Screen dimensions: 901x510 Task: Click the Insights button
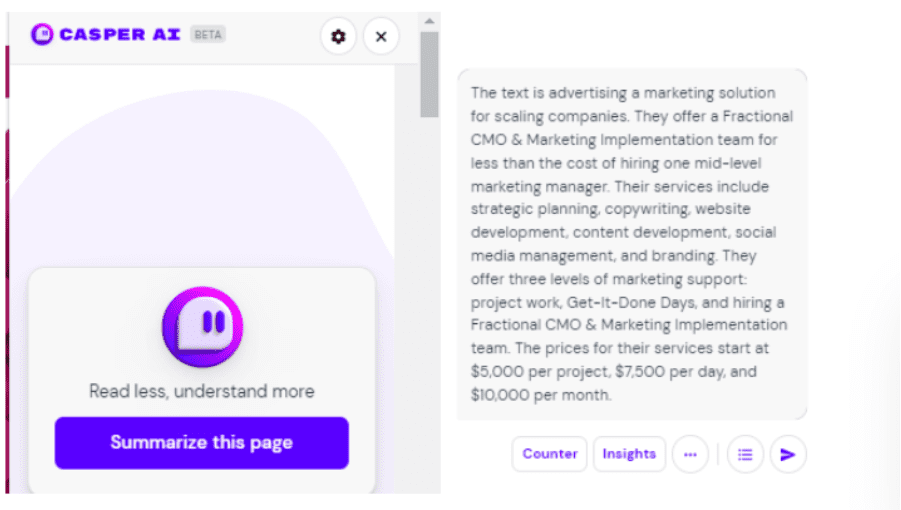point(629,454)
